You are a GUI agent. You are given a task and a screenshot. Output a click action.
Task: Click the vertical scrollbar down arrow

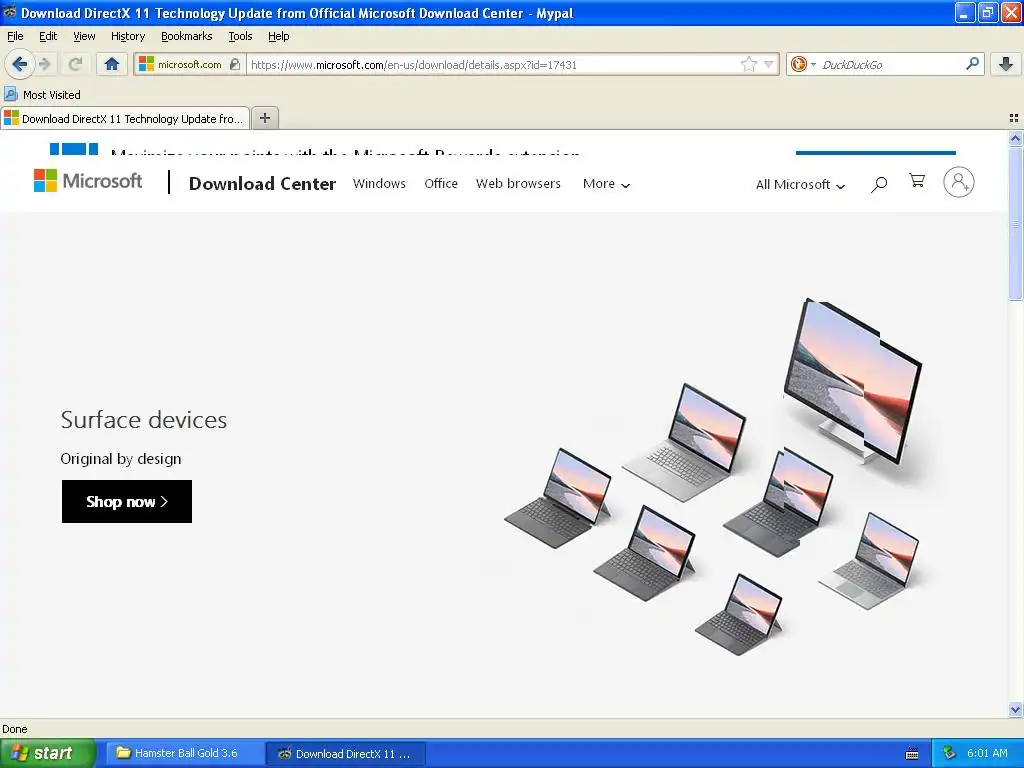tap(1015, 709)
